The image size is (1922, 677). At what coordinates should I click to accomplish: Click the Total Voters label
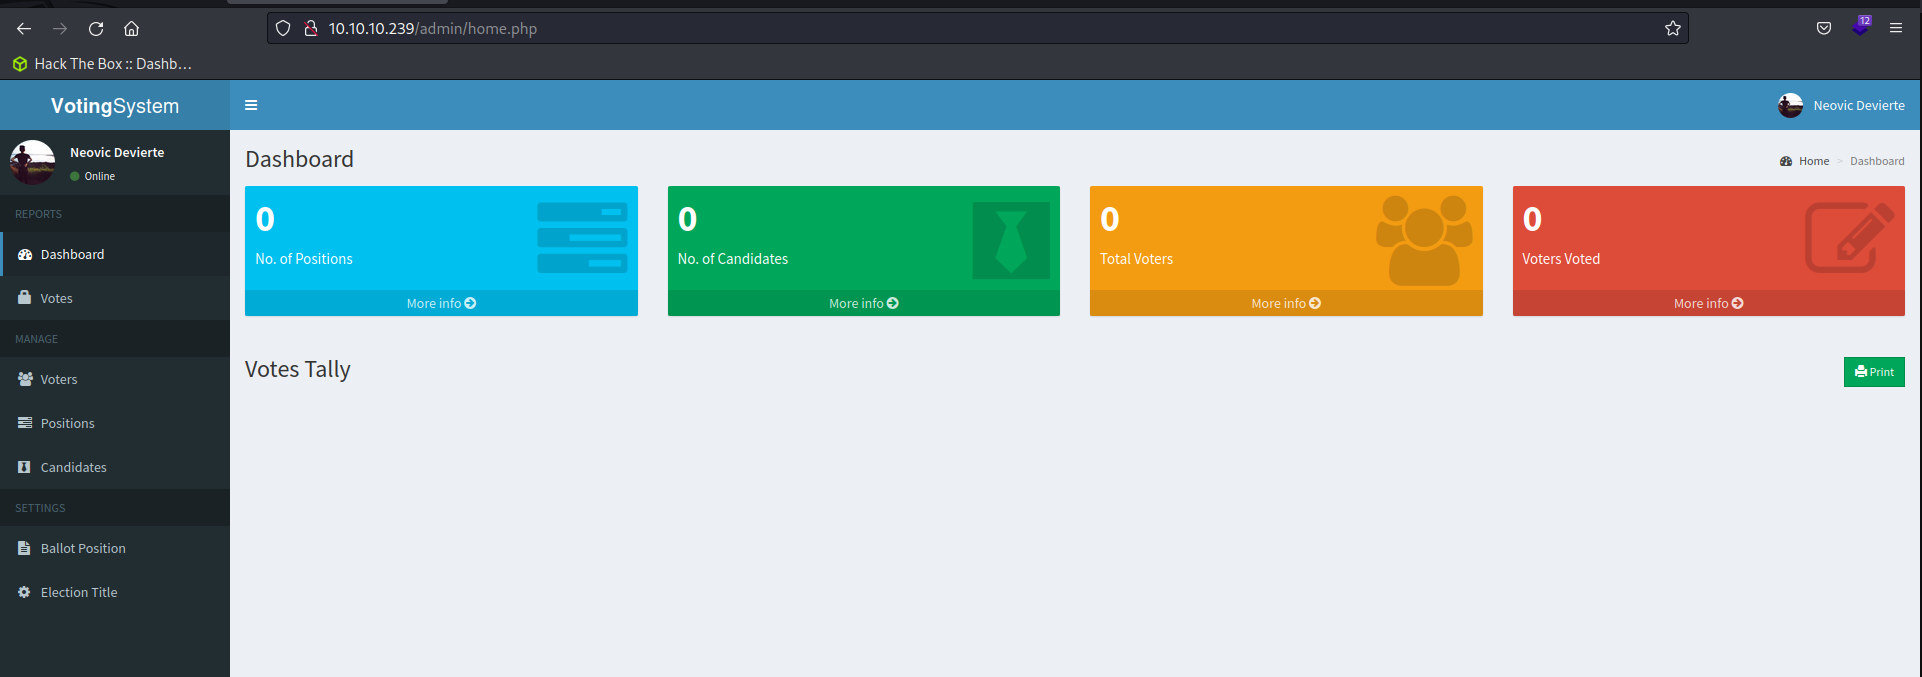point(1136,259)
